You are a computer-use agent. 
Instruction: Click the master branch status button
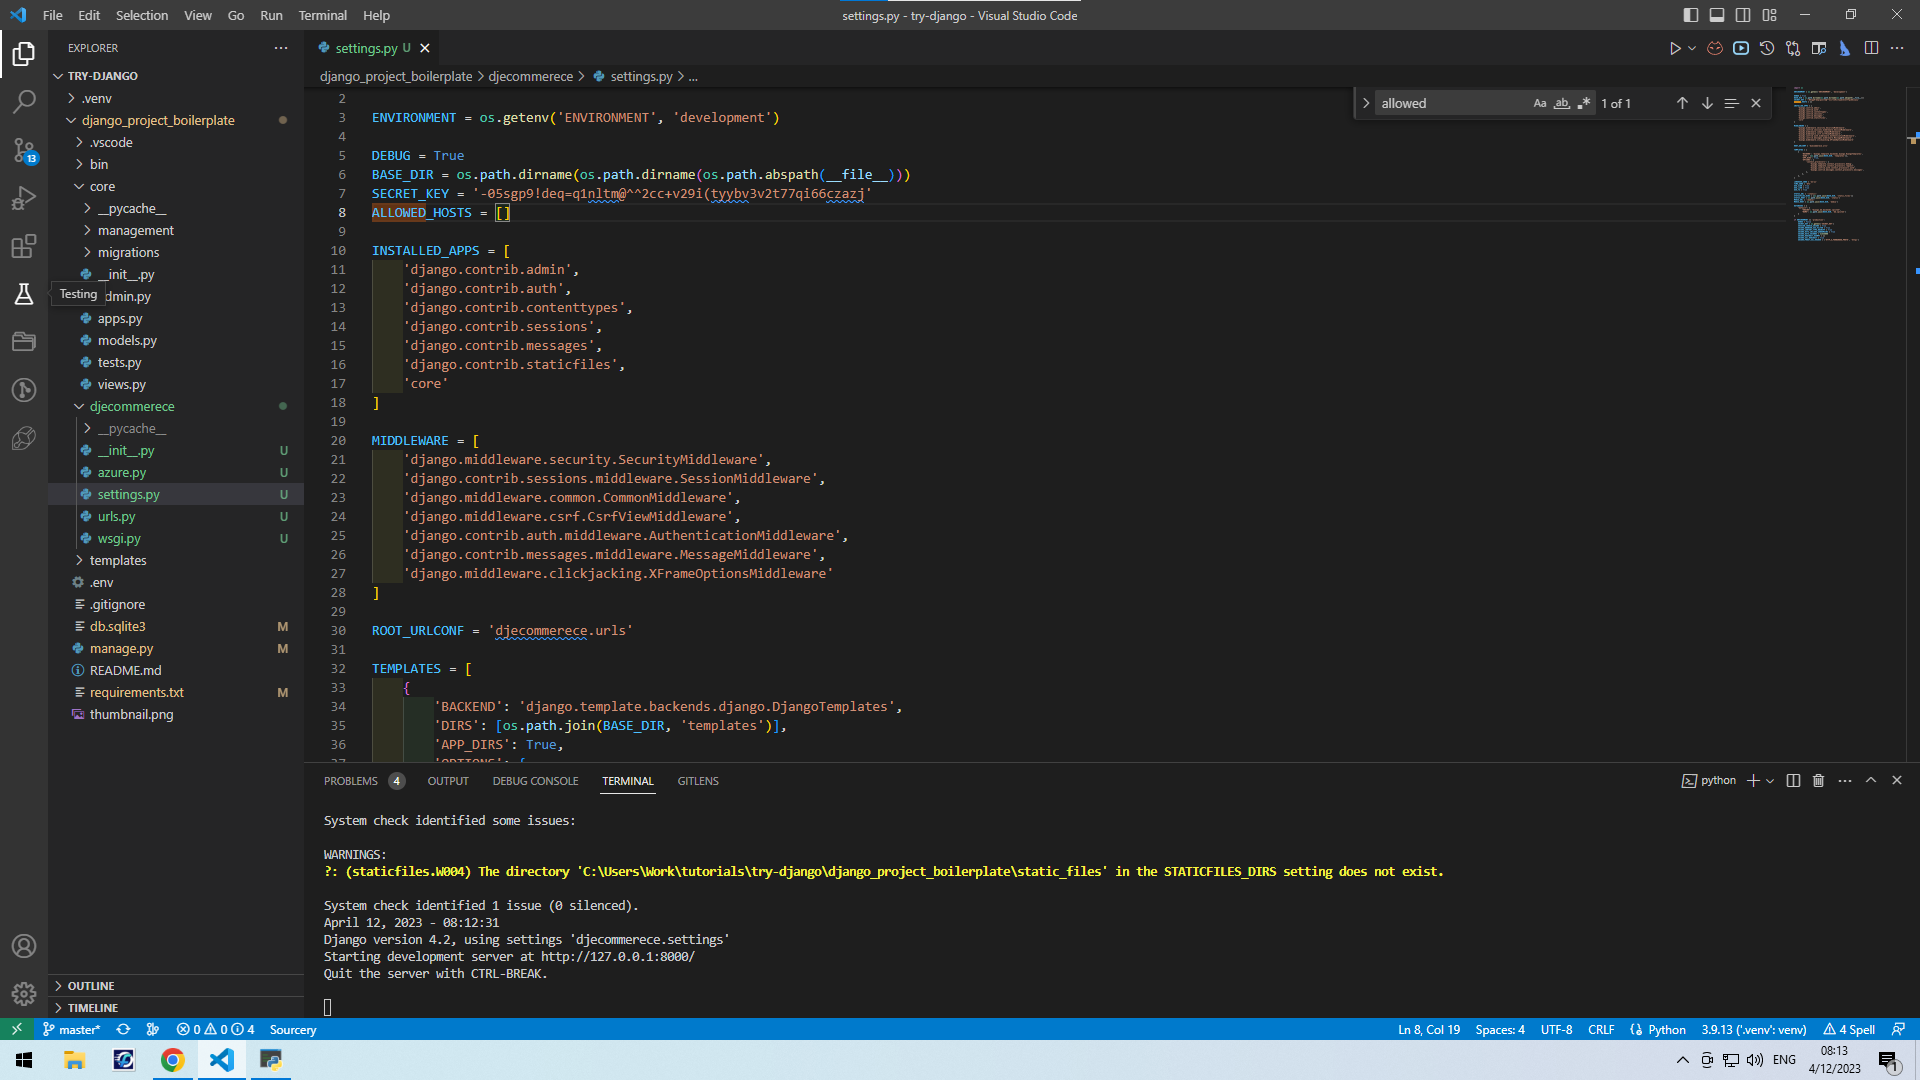click(x=72, y=1029)
